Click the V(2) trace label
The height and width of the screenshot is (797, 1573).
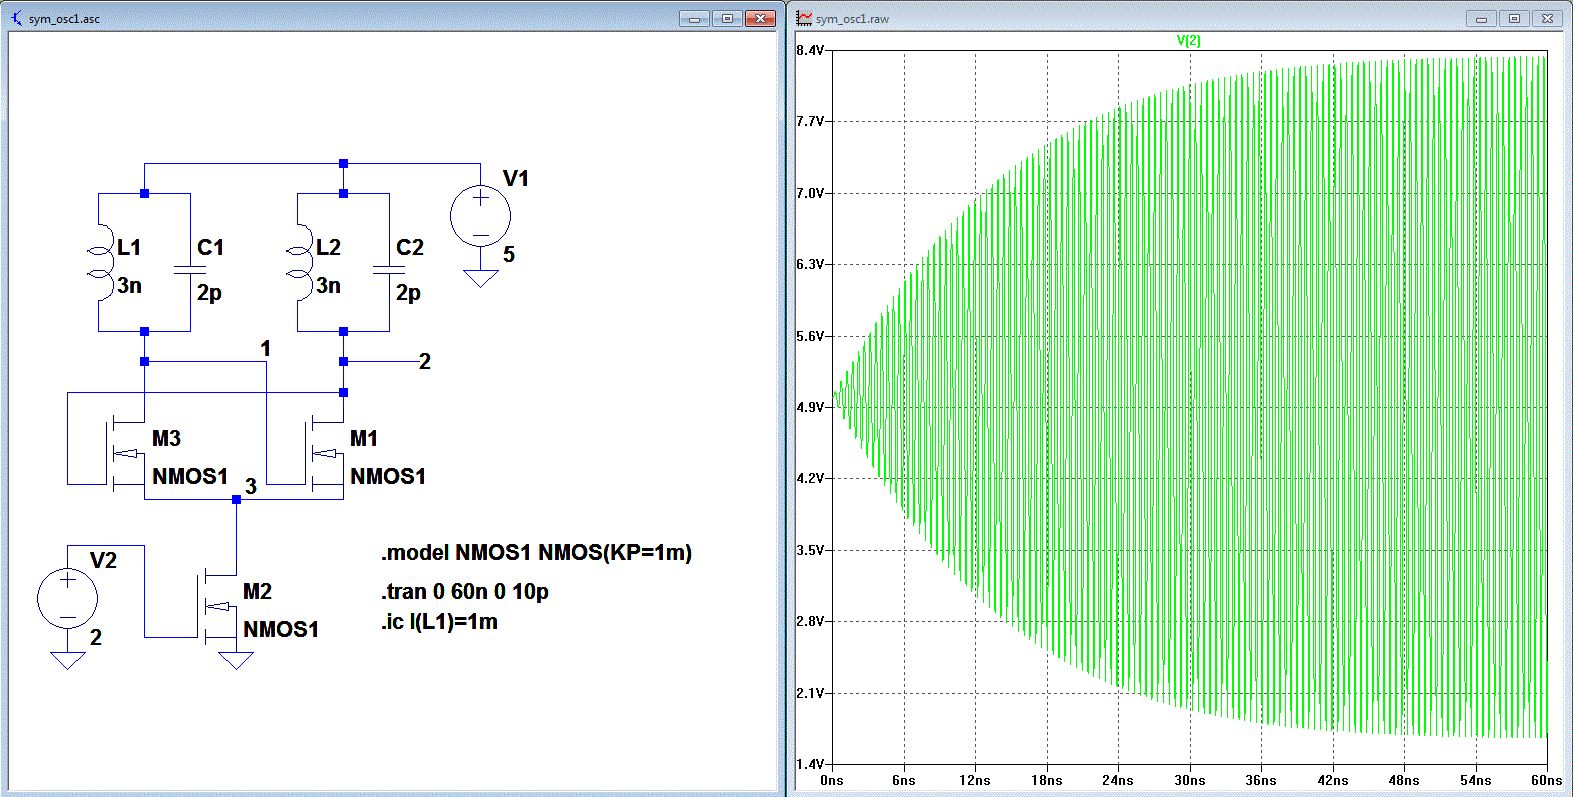[1188, 40]
